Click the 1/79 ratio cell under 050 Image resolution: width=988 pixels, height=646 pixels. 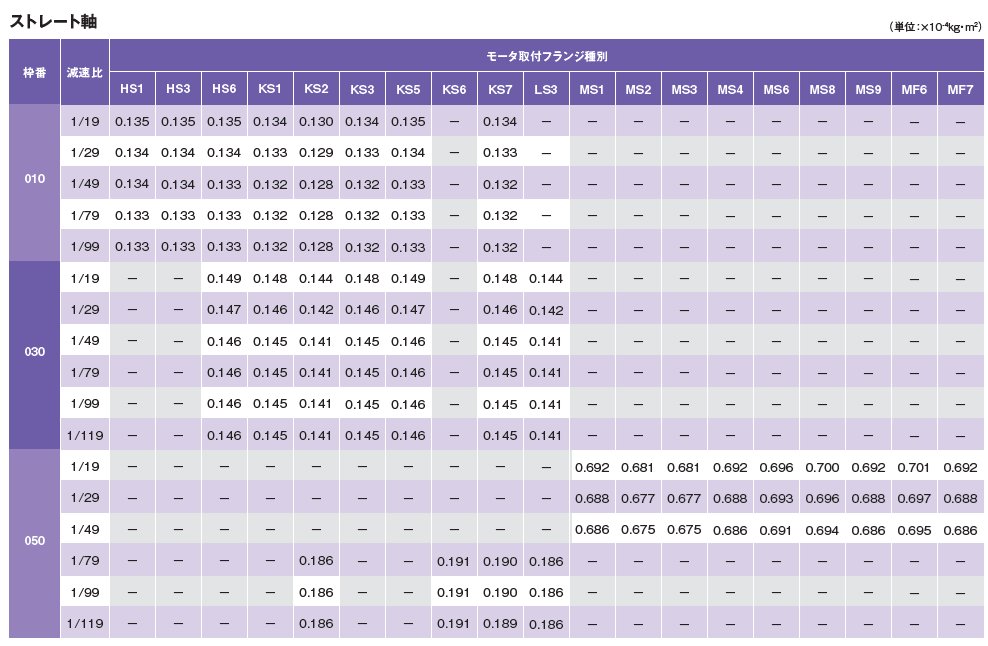(x=85, y=561)
